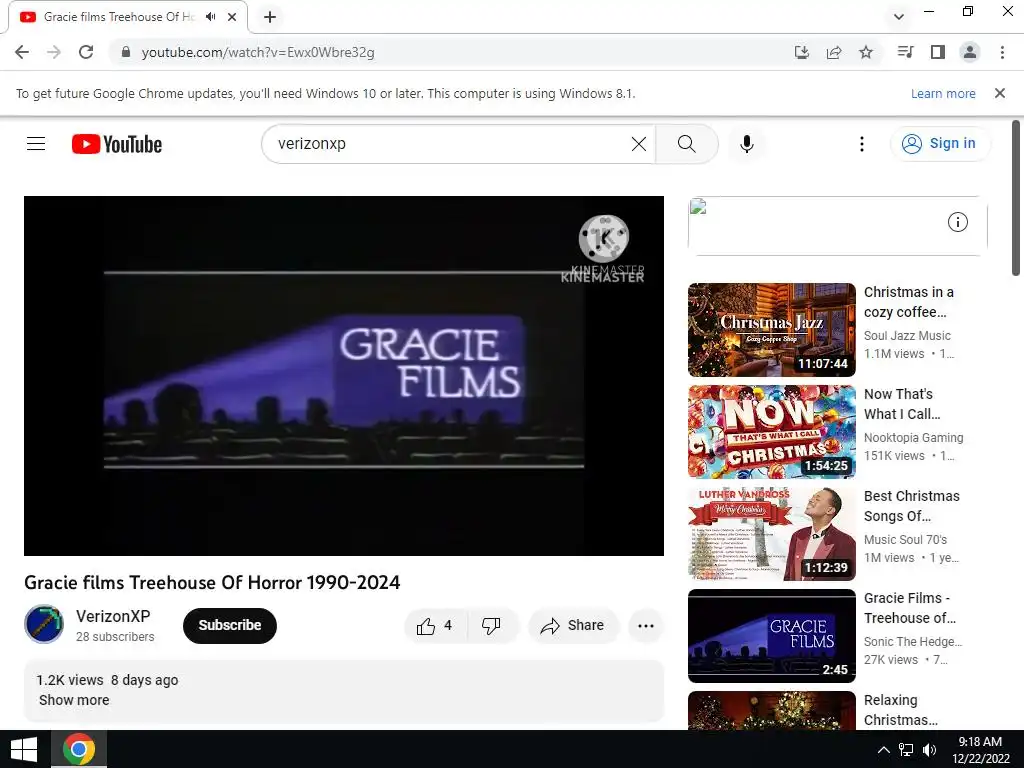Select the Gracie films Treehouse tab
Screen dimensions: 1024x768
118,17
